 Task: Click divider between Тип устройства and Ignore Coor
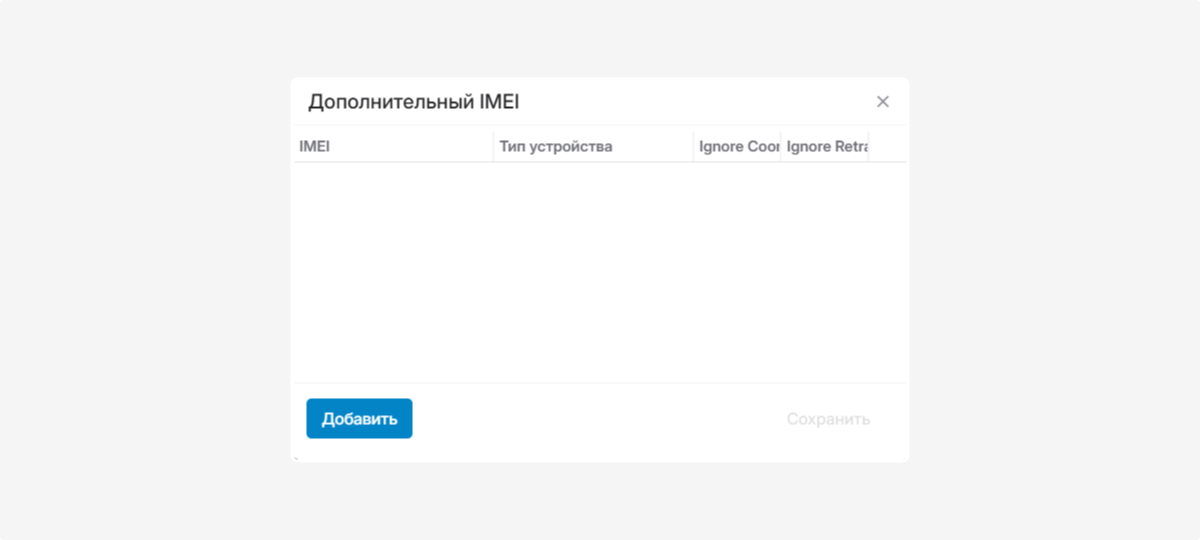(x=694, y=147)
